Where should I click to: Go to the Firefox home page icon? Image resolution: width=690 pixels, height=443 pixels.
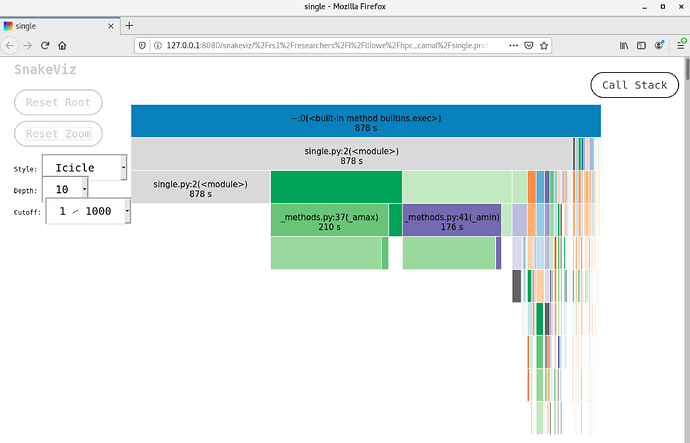tap(62, 46)
